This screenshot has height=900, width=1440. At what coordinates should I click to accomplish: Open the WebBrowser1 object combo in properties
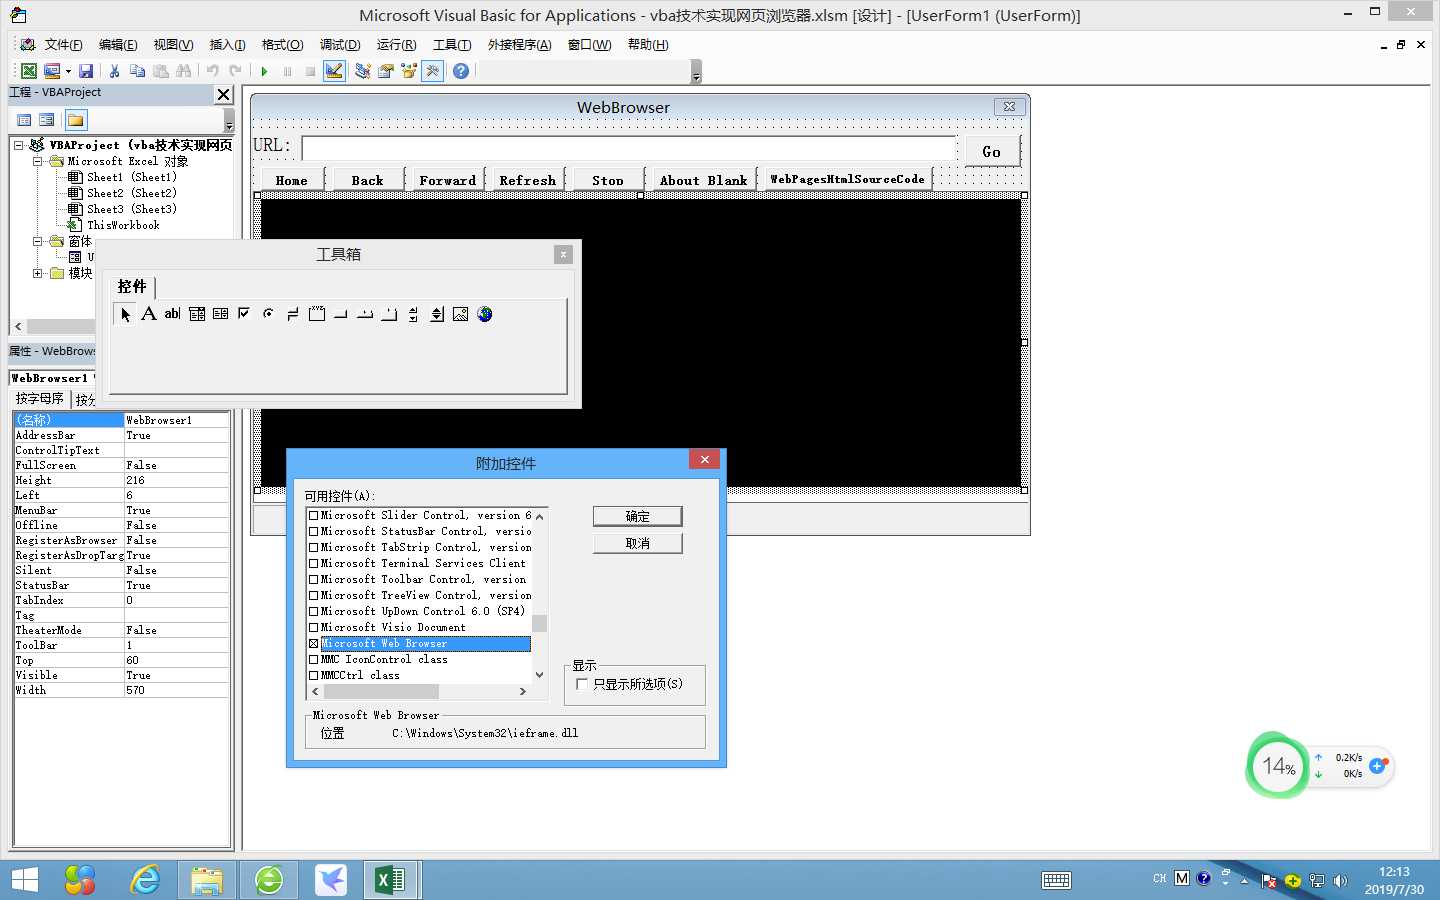point(52,378)
